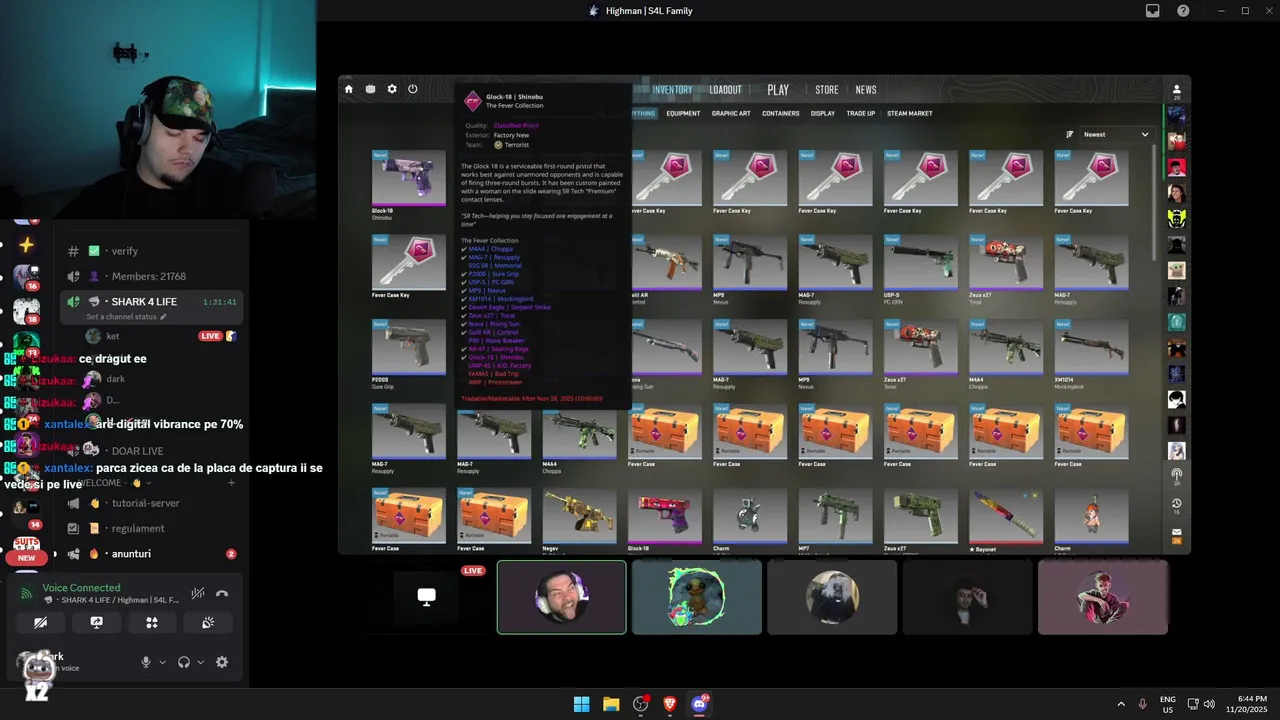1280x720 pixels.
Task: Select the DISPLAY filter
Action: pyautogui.click(x=823, y=114)
